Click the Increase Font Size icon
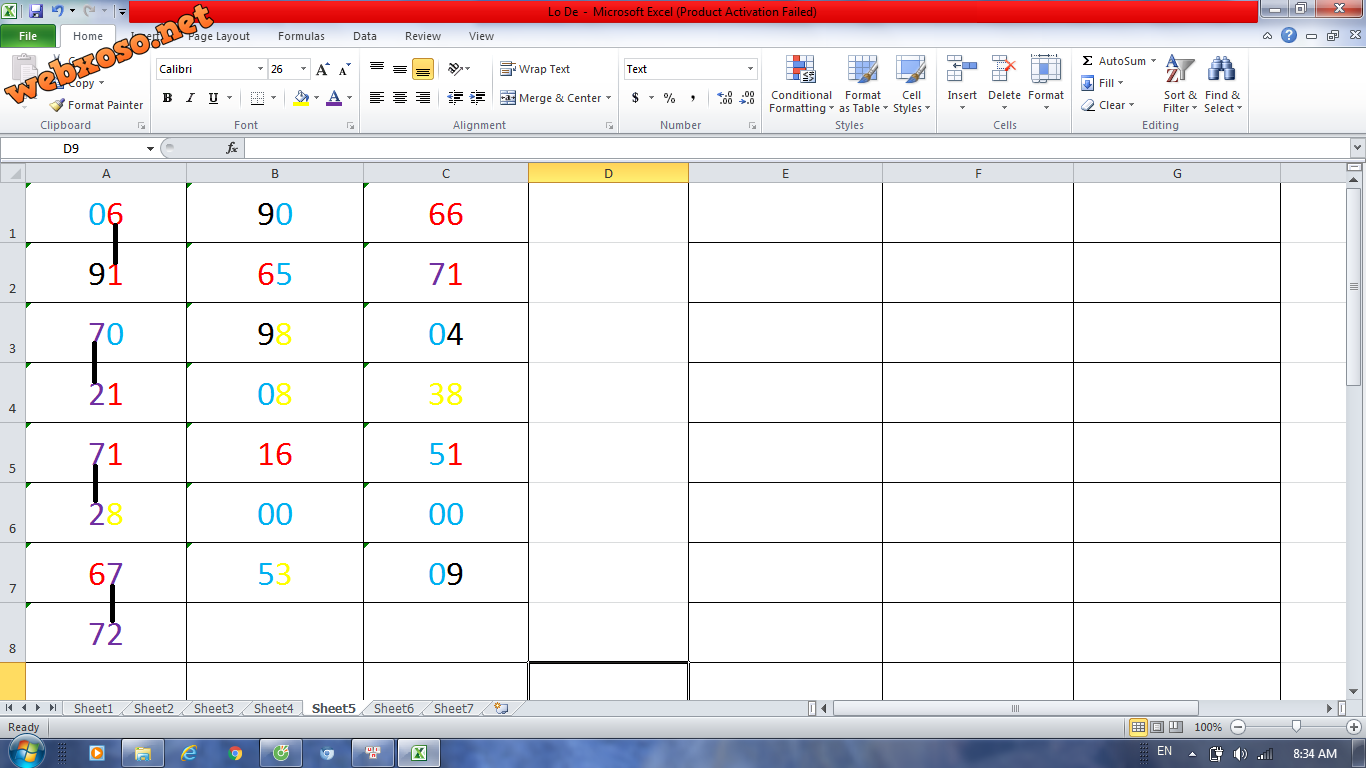The image size is (1366, 768). [322, 69]
